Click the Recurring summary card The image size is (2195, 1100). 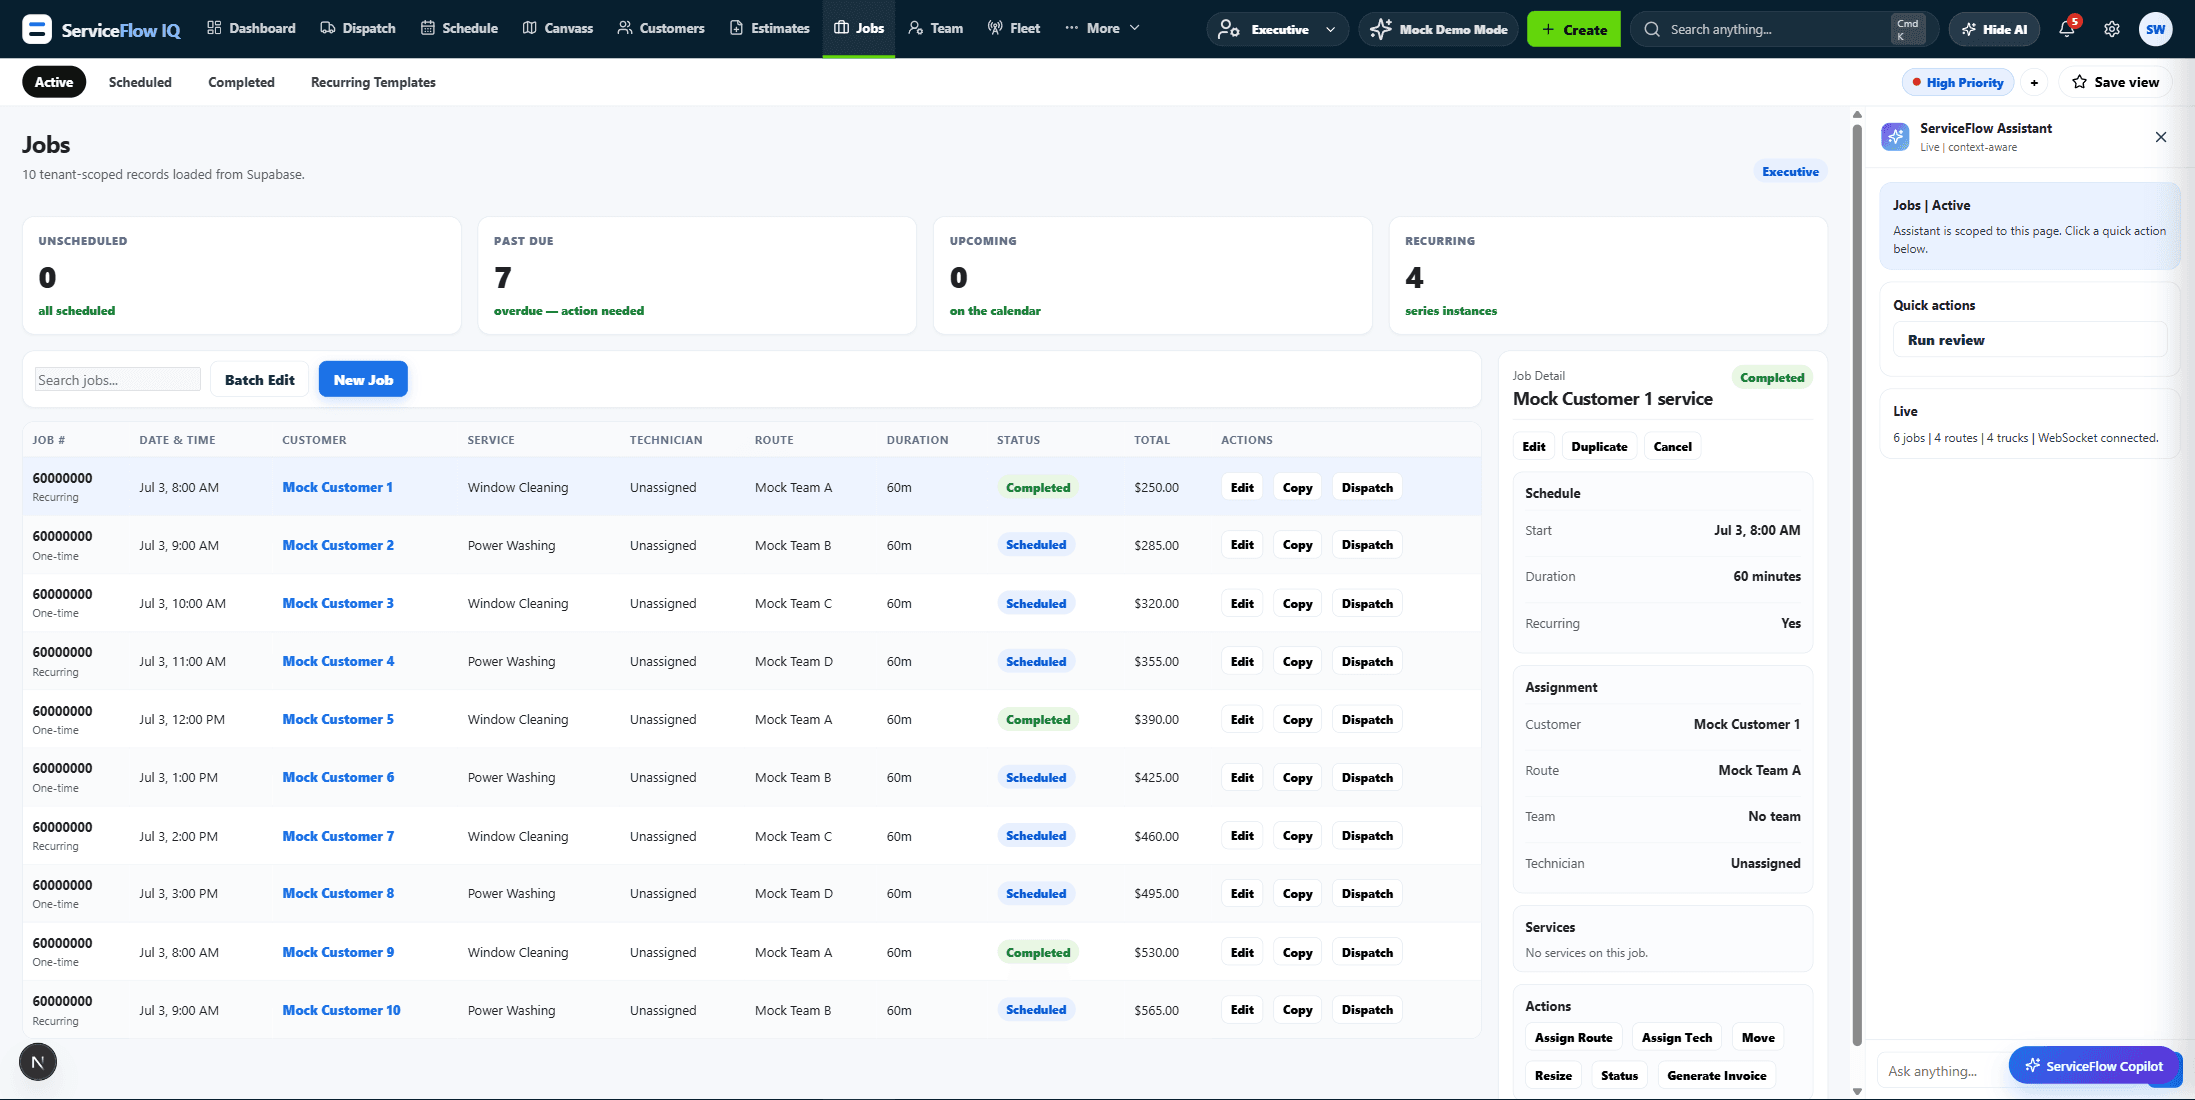(1608, 275)
